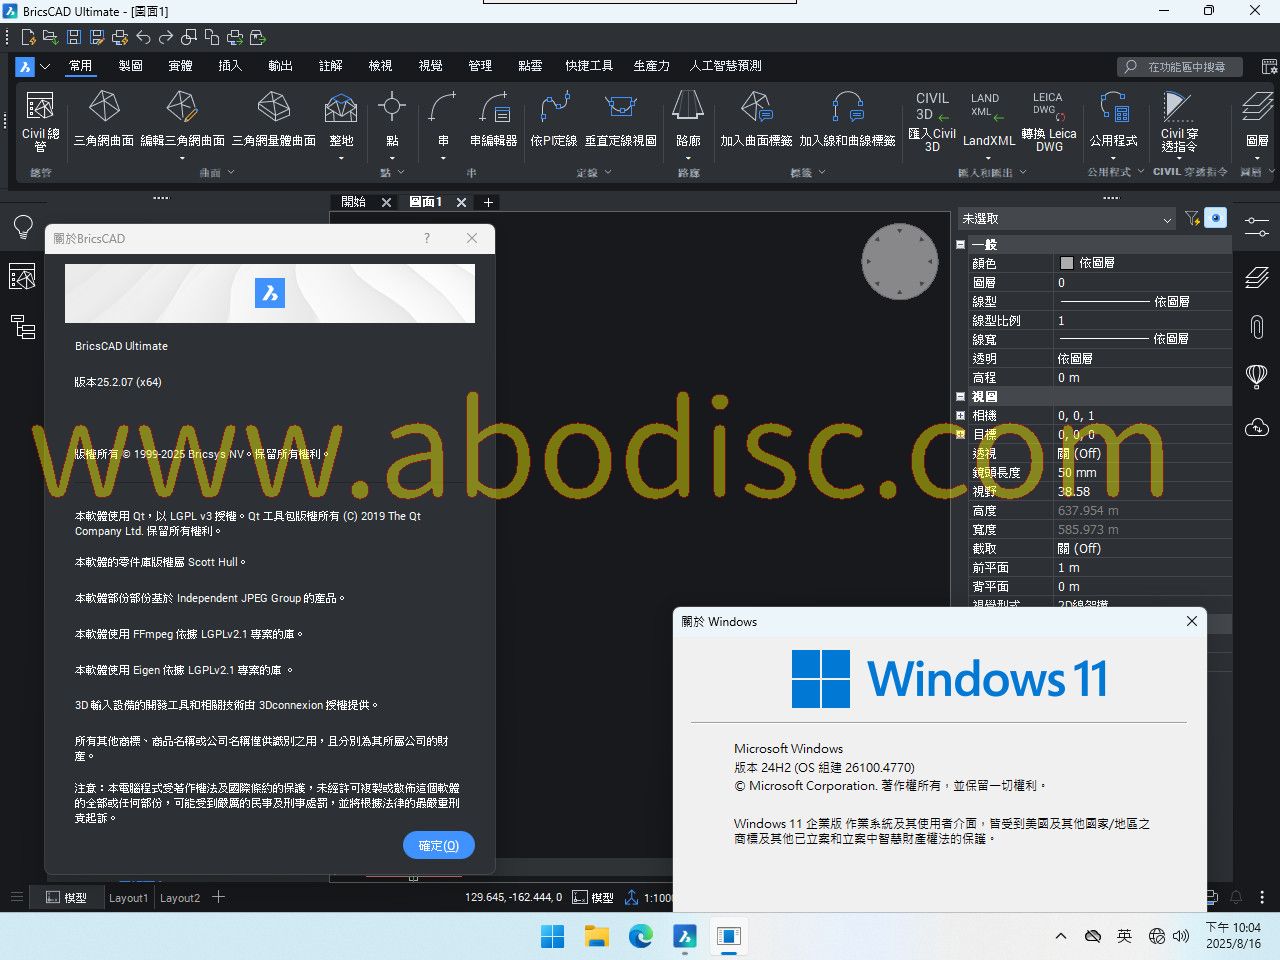Open dropdown arrow next to BricsCAD logo
The height and width of the screenshot is (960, 1280).
pos(45,66)
